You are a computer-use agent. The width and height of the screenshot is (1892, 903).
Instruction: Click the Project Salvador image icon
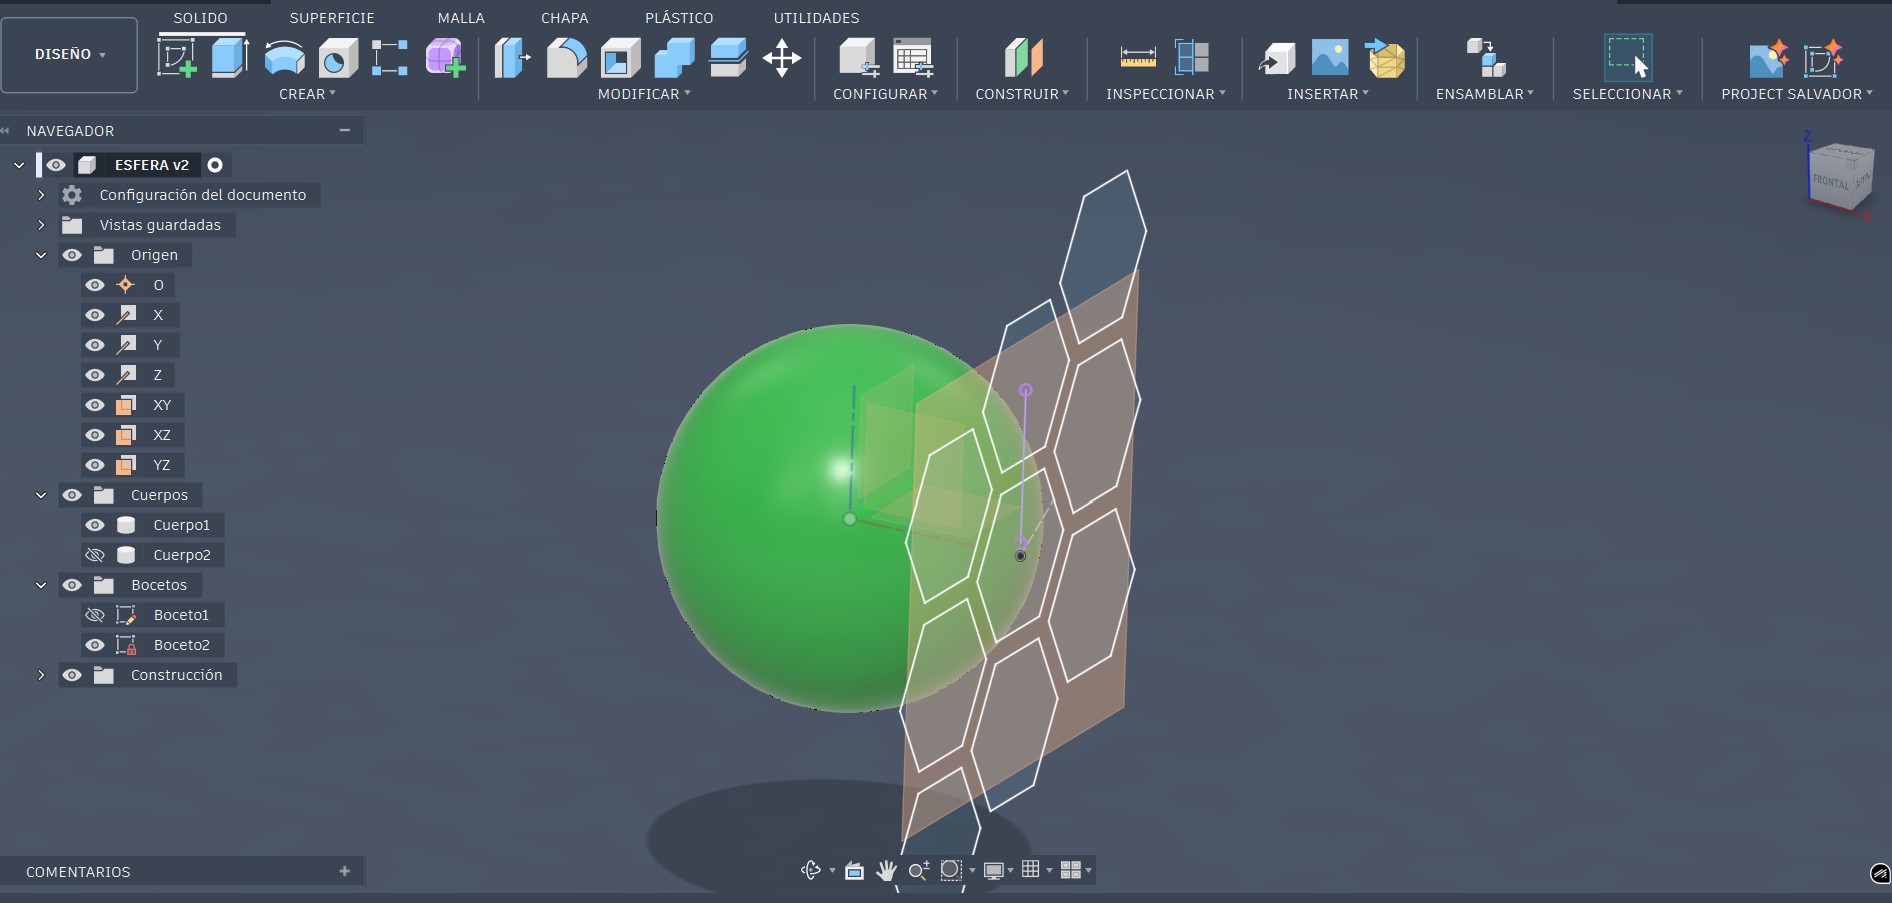click(1768, 58)
